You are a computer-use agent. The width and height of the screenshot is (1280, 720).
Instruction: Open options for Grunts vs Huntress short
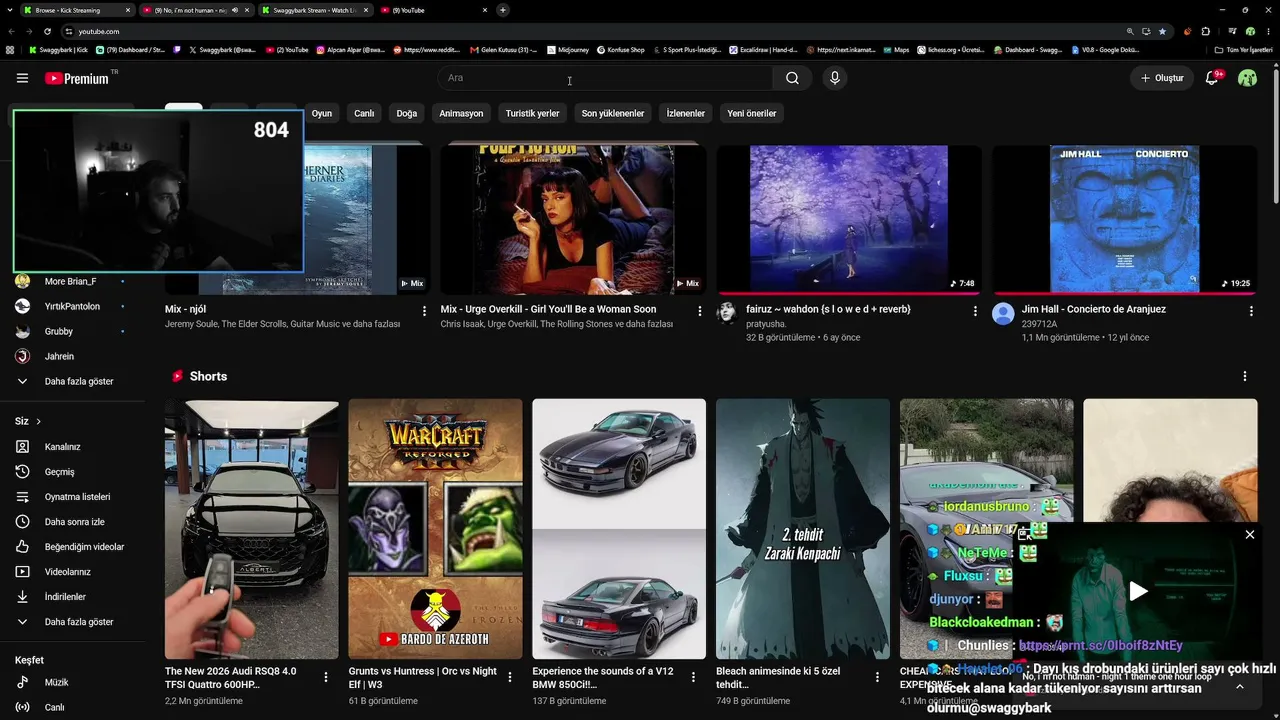(x=510, y=677)
